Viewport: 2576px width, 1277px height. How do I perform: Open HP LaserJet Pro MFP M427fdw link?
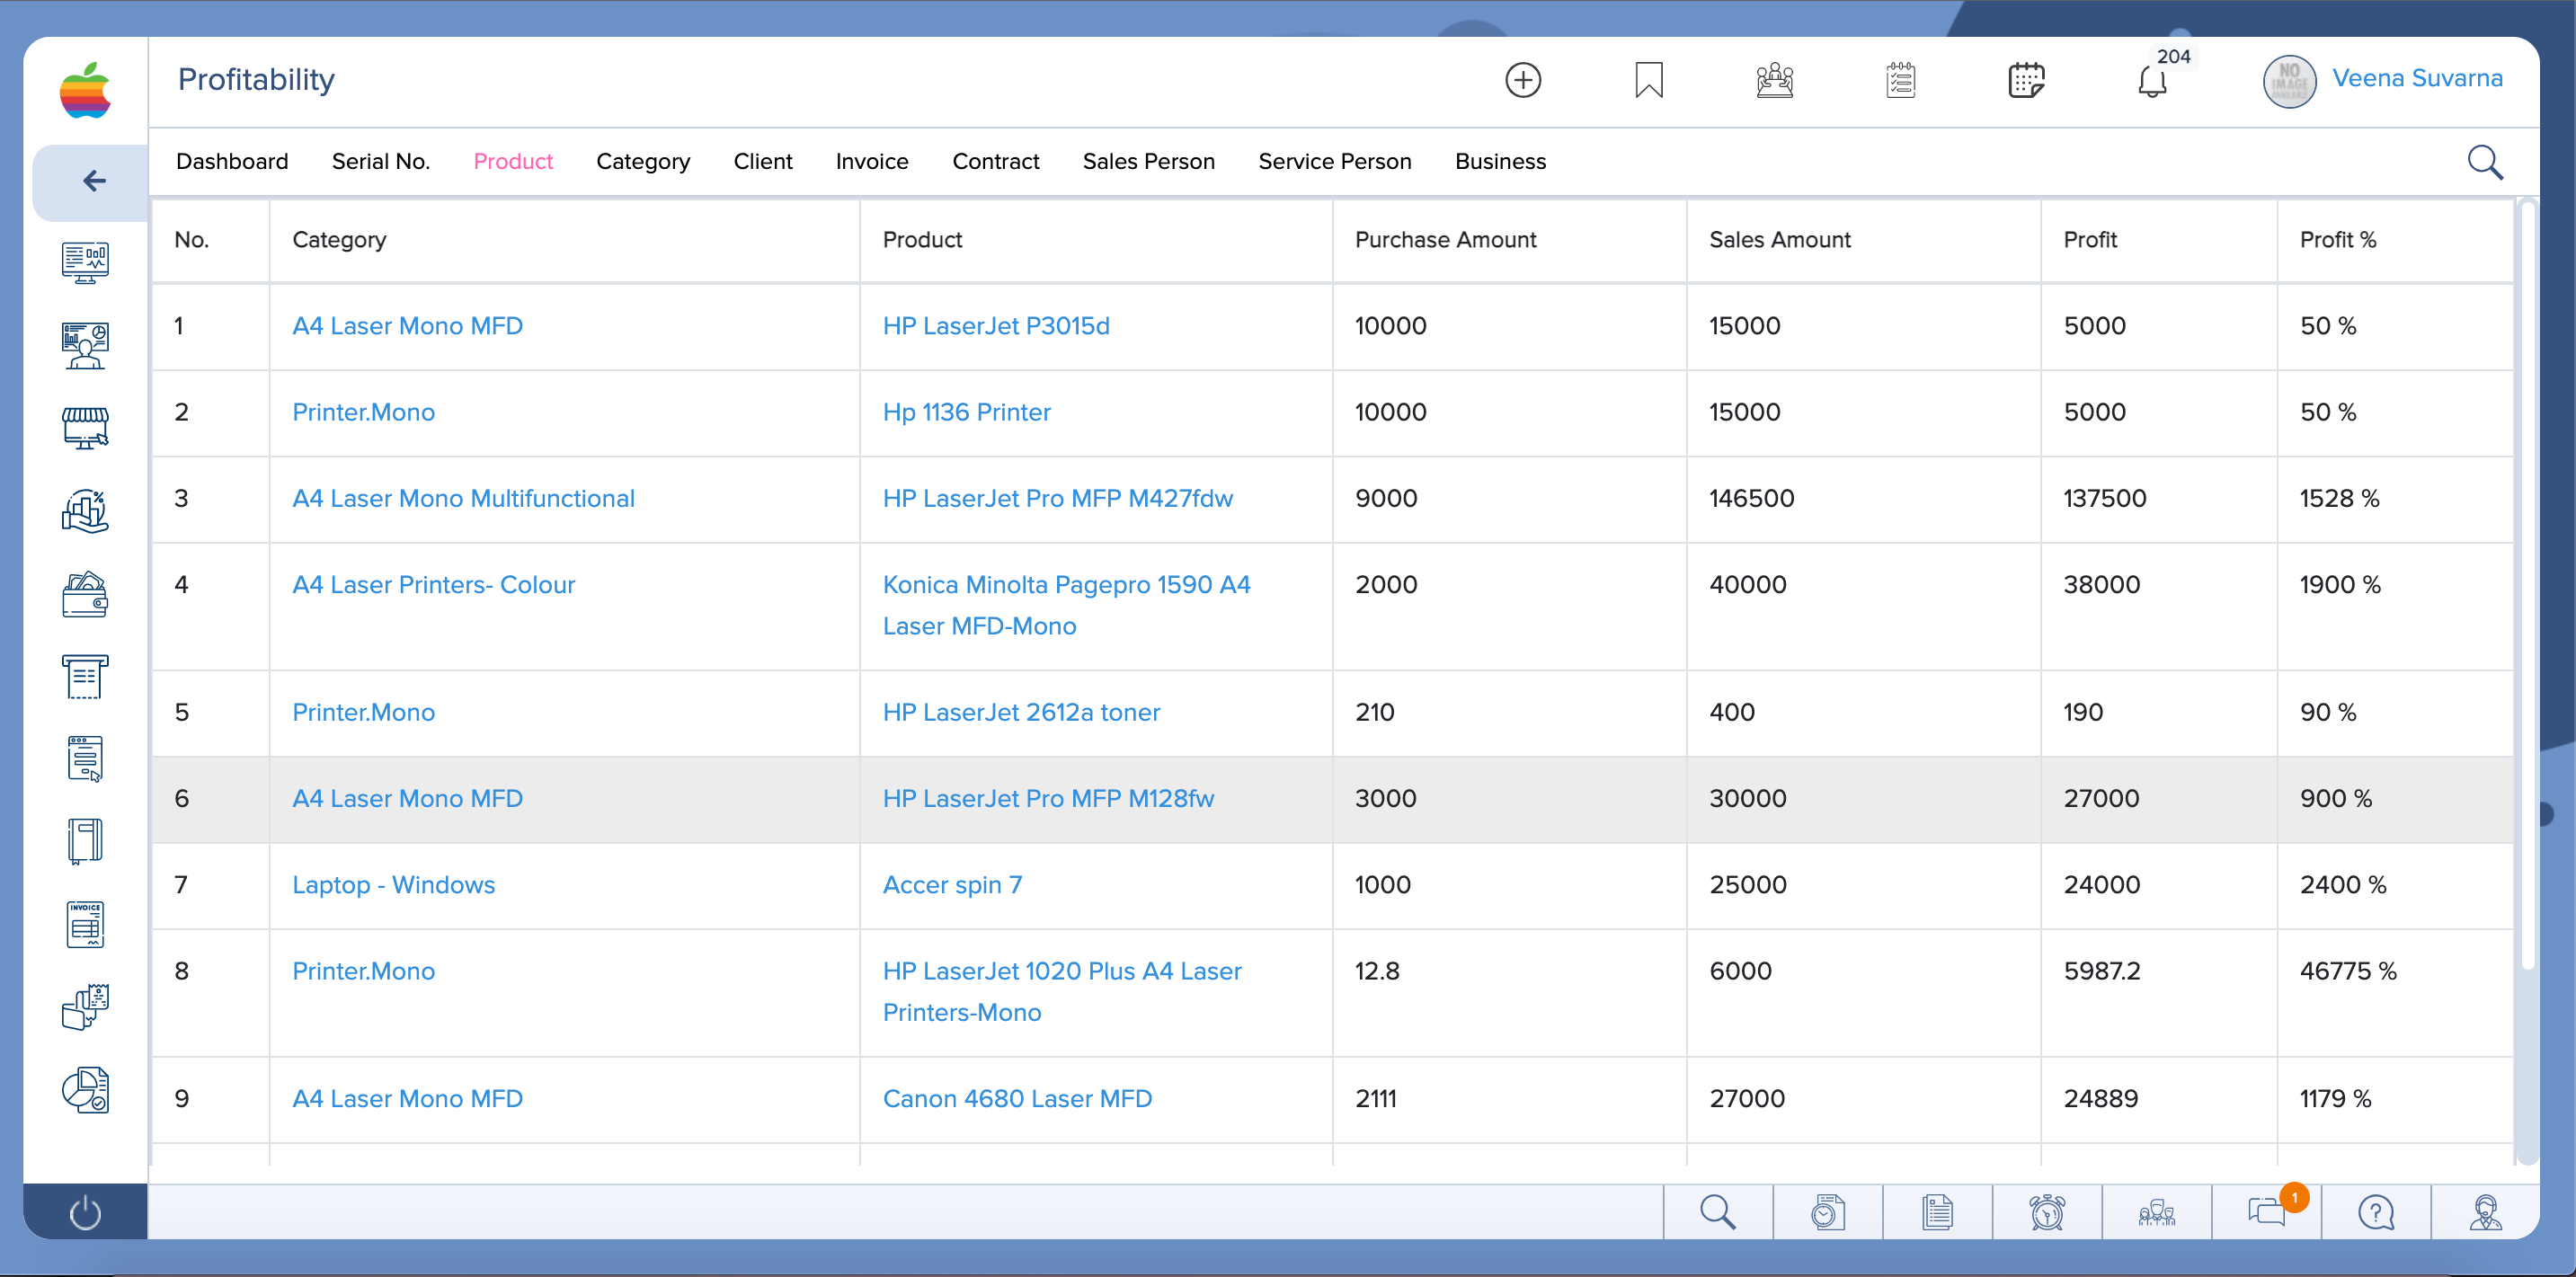coord(1058,498)
